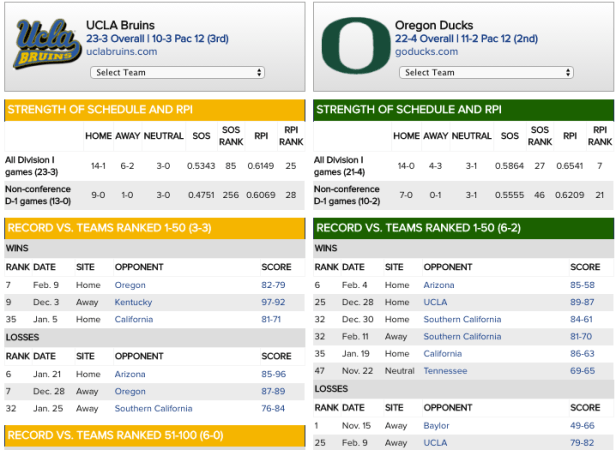Open the 69-65 Tennessee game score
Image resolution: width=616 pixels, height=450 pixels.
584,370
